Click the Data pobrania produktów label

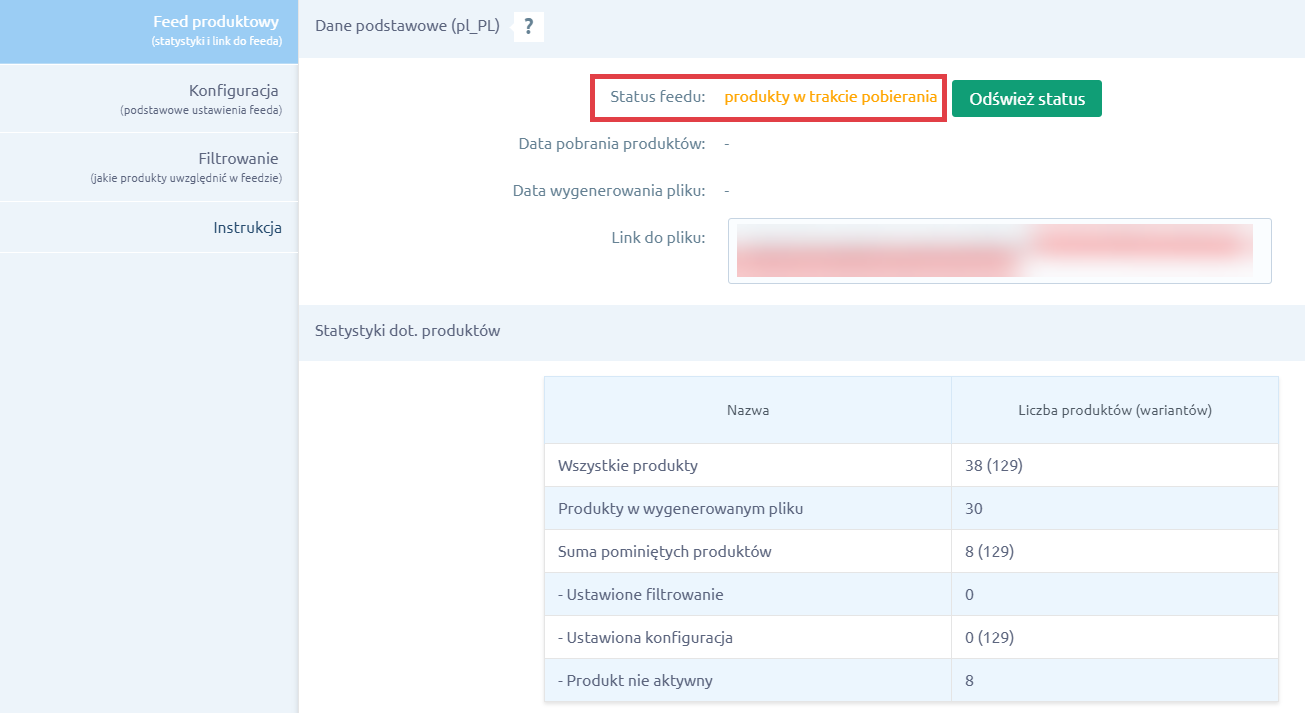[613, 143]
